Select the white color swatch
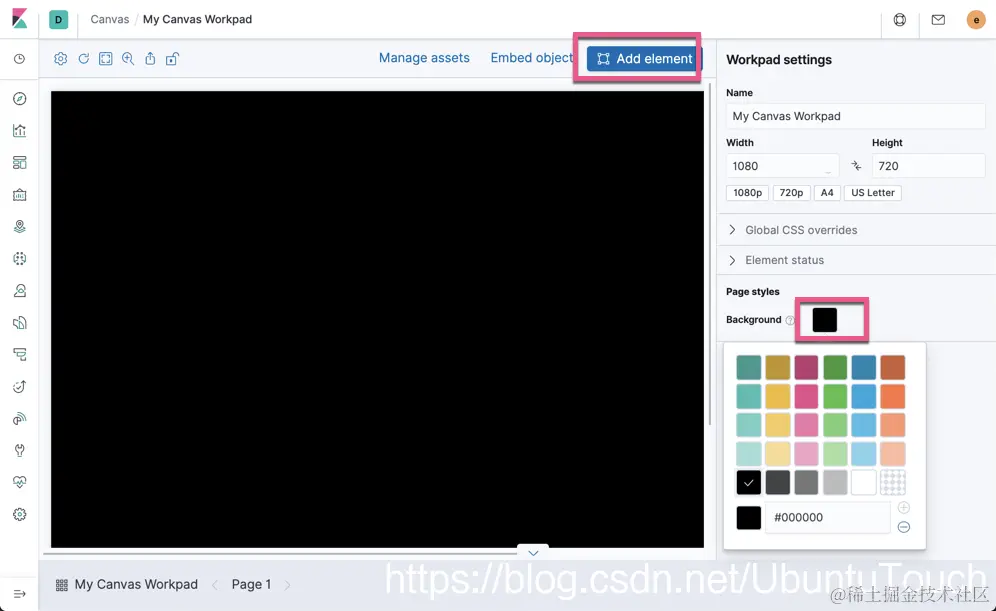The image size is (996, 611). coord(864,483)
